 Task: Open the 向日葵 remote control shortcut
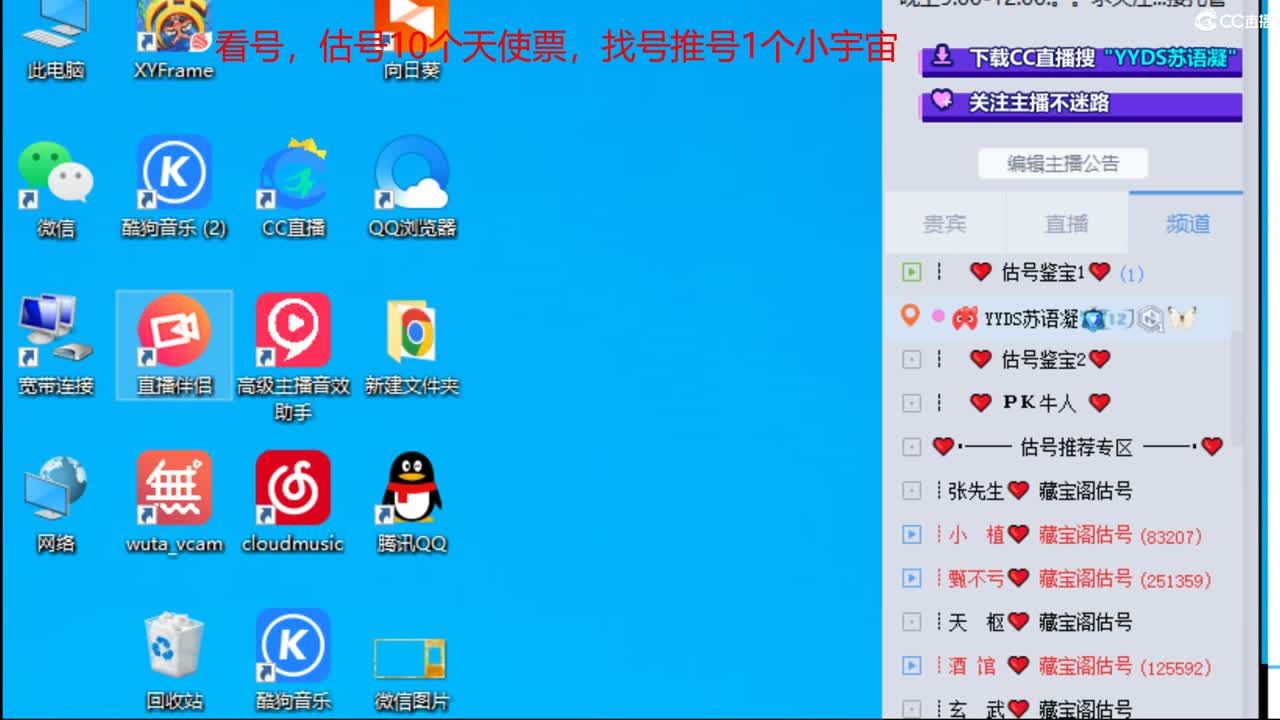[x=411, y=40]
